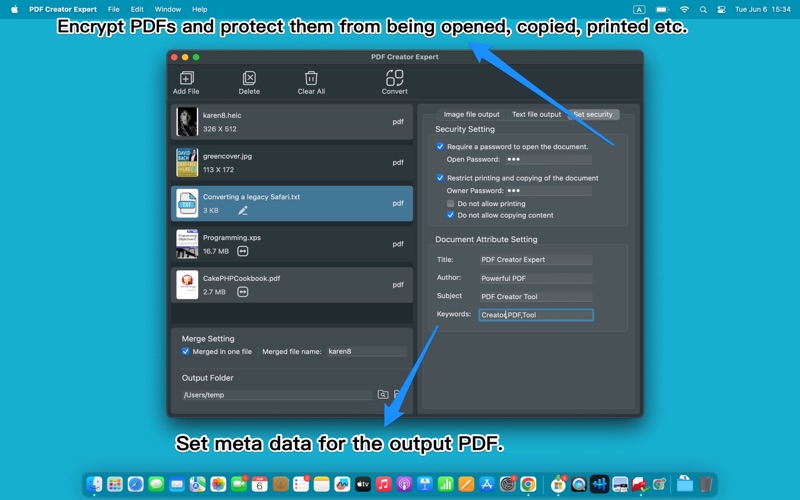Open the Music app from the Dock
Viewport: 800px width, 500px height.
383,484
